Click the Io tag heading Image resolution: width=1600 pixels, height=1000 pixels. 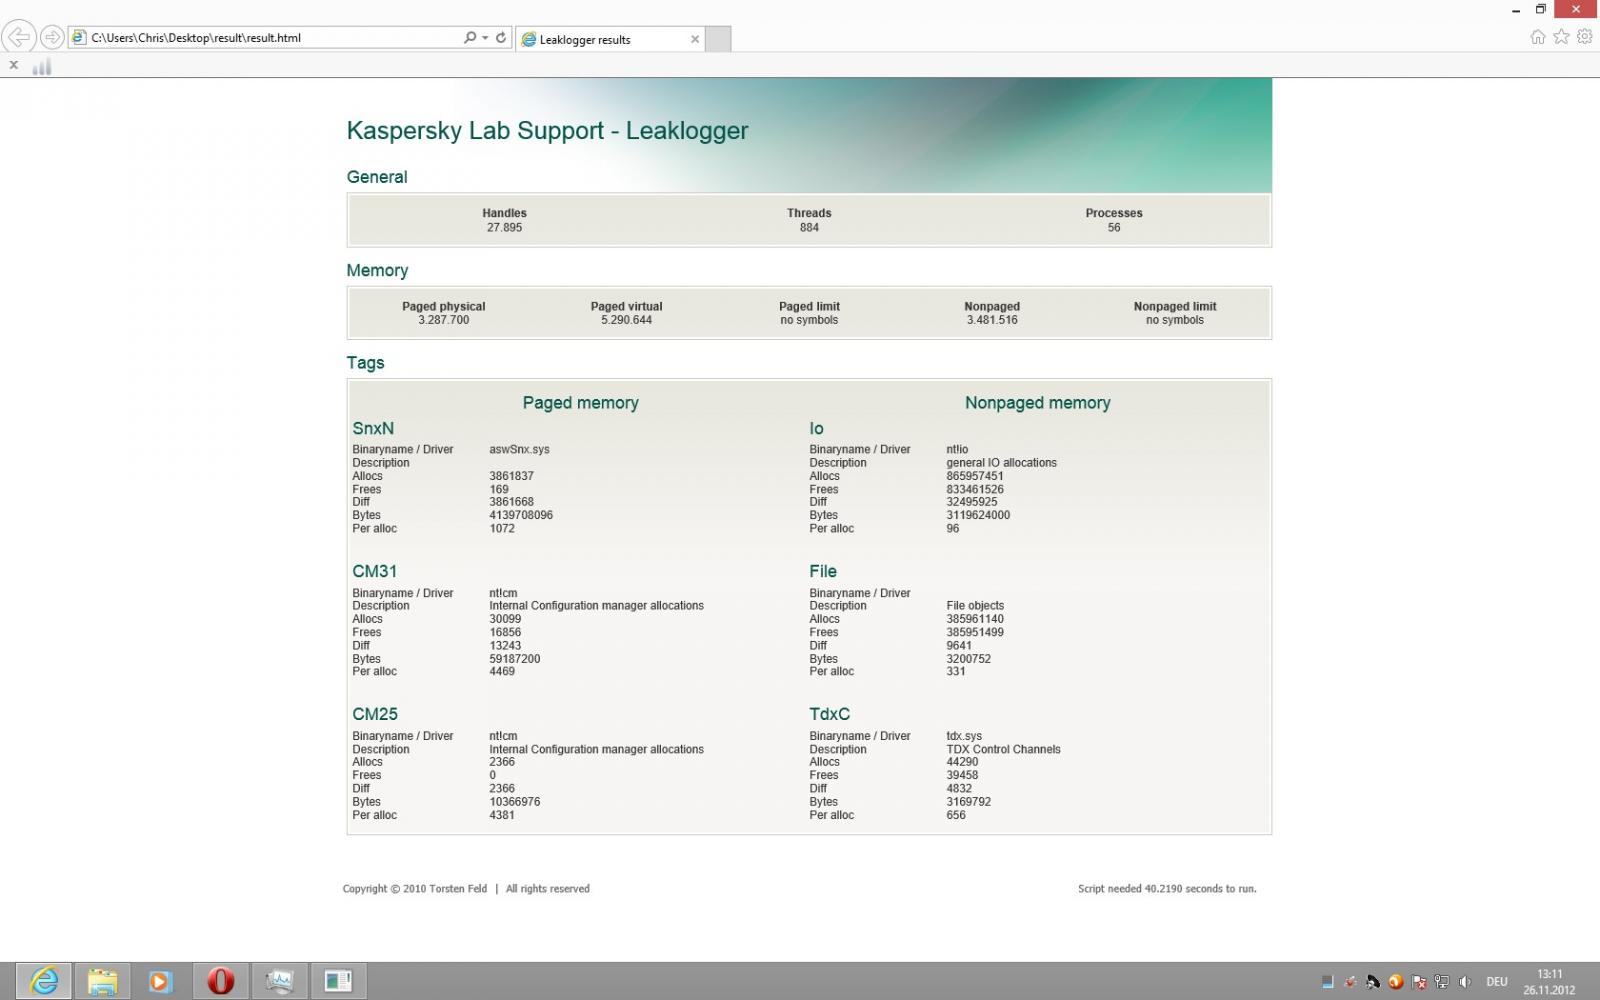(x=816, y=429)
